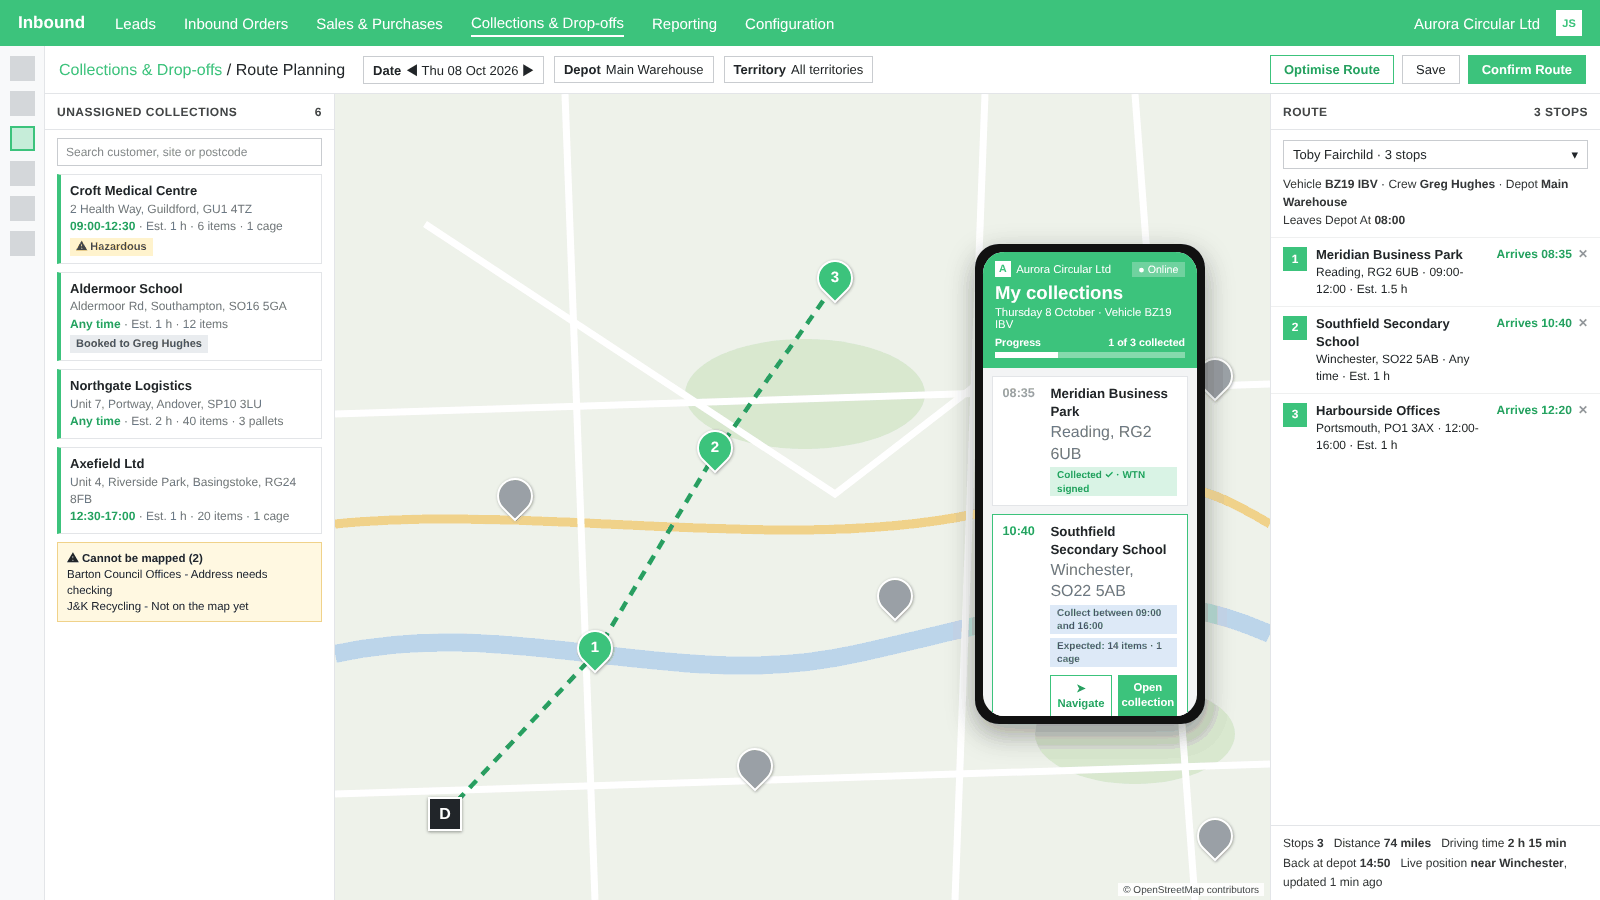The height and width of the screenshot is (900, 1600).
Task: Click route stop marker 3 on map
Action: 835,279
